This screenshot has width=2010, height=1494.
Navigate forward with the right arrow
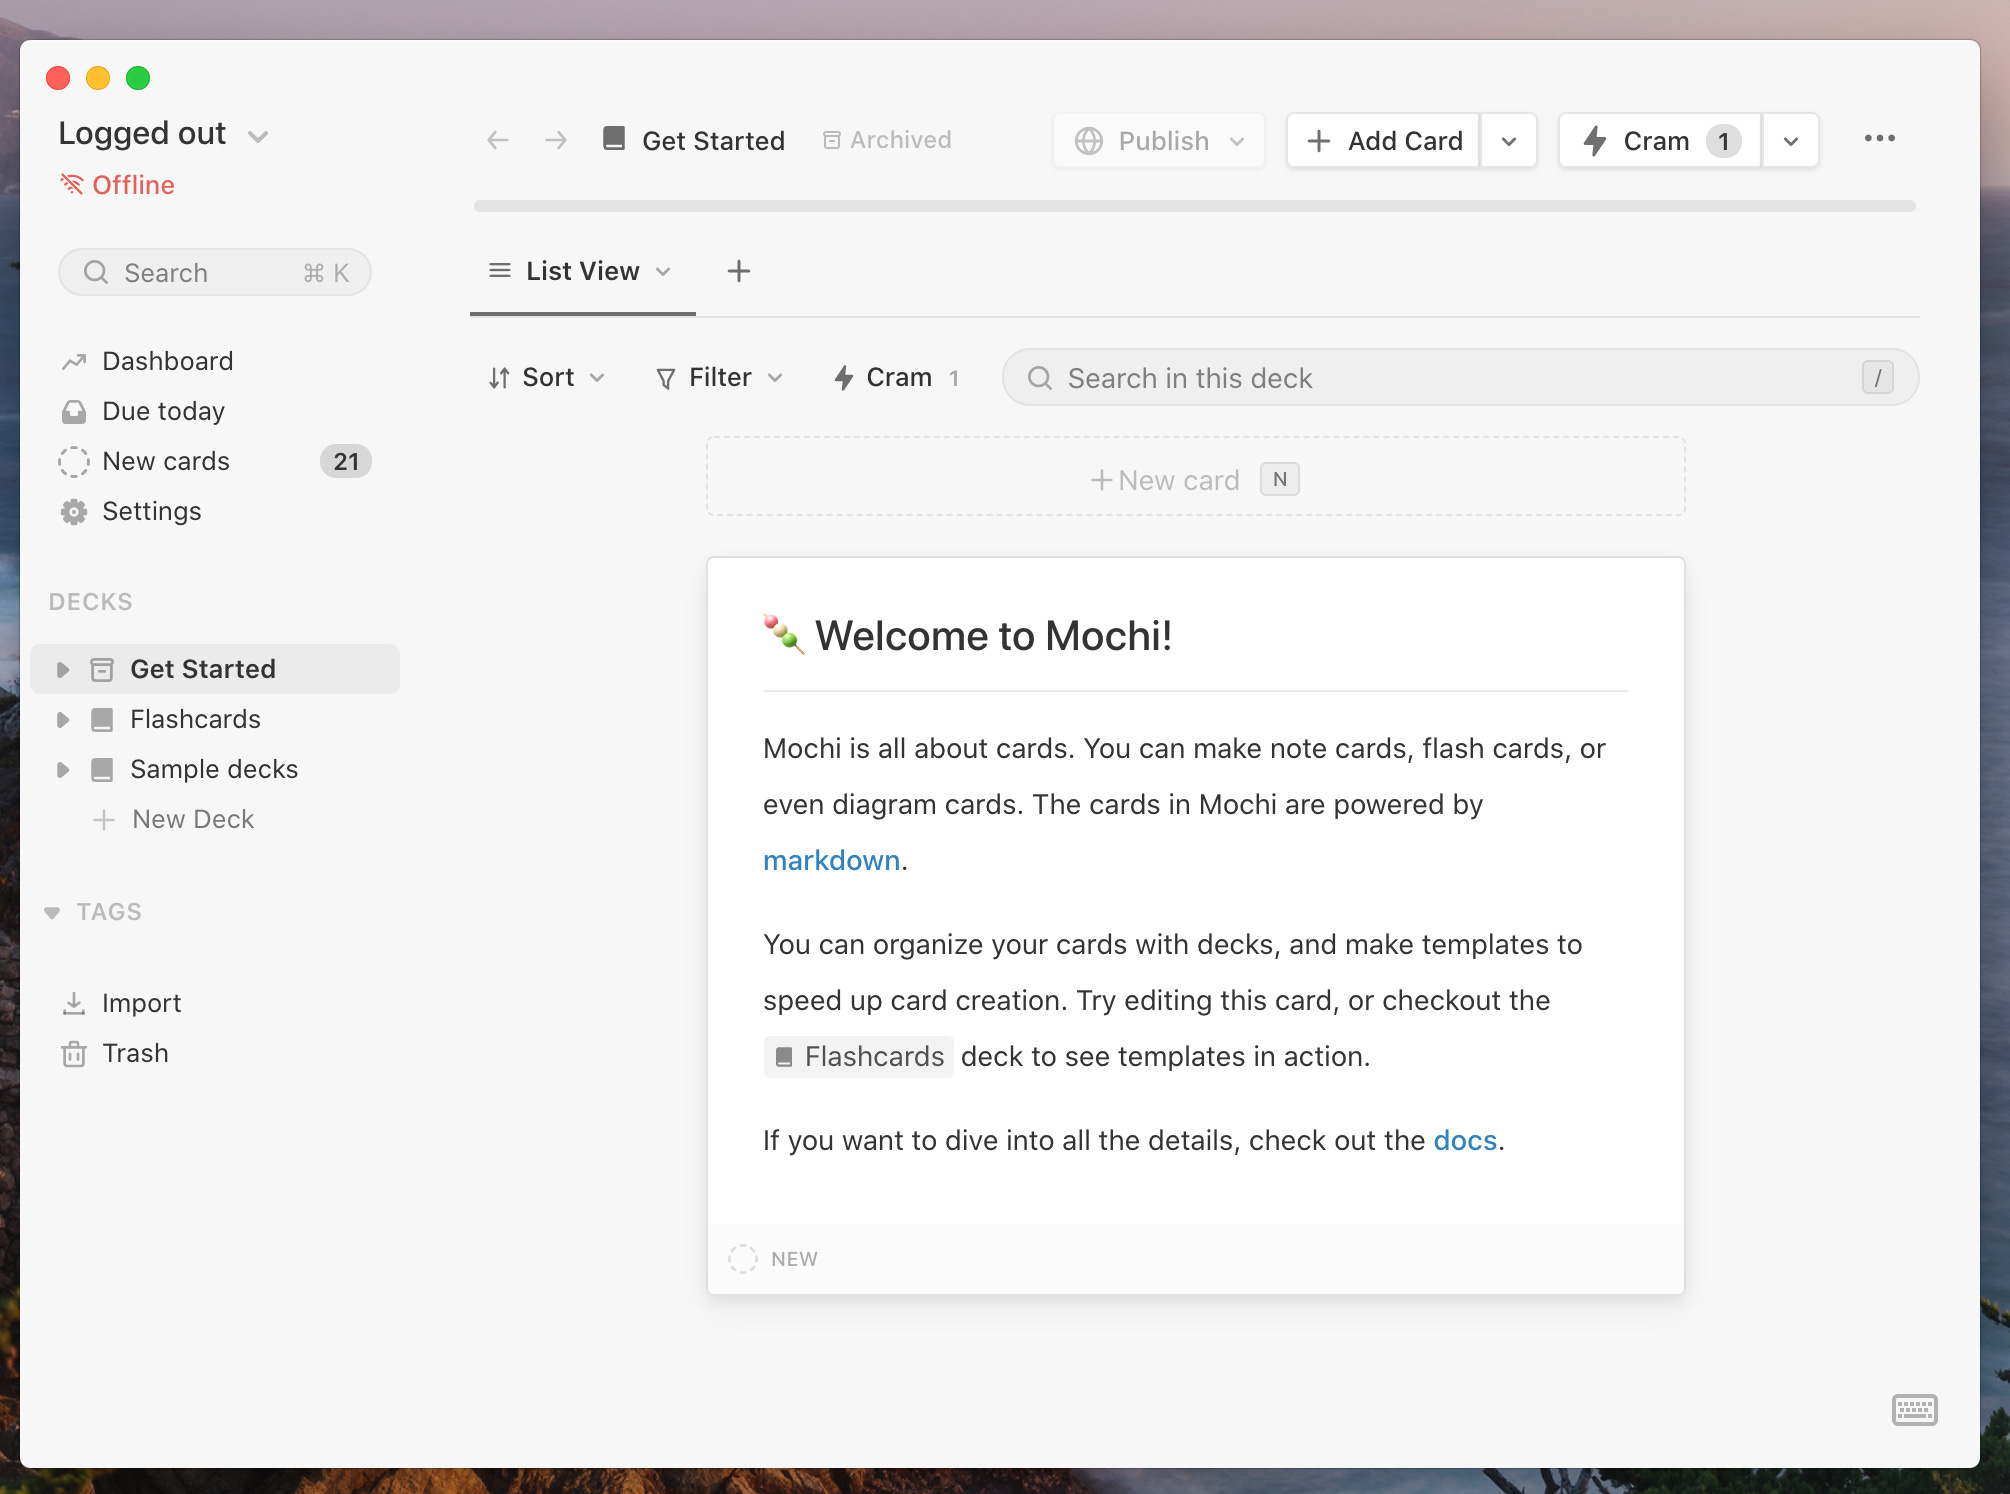[556, 140]
